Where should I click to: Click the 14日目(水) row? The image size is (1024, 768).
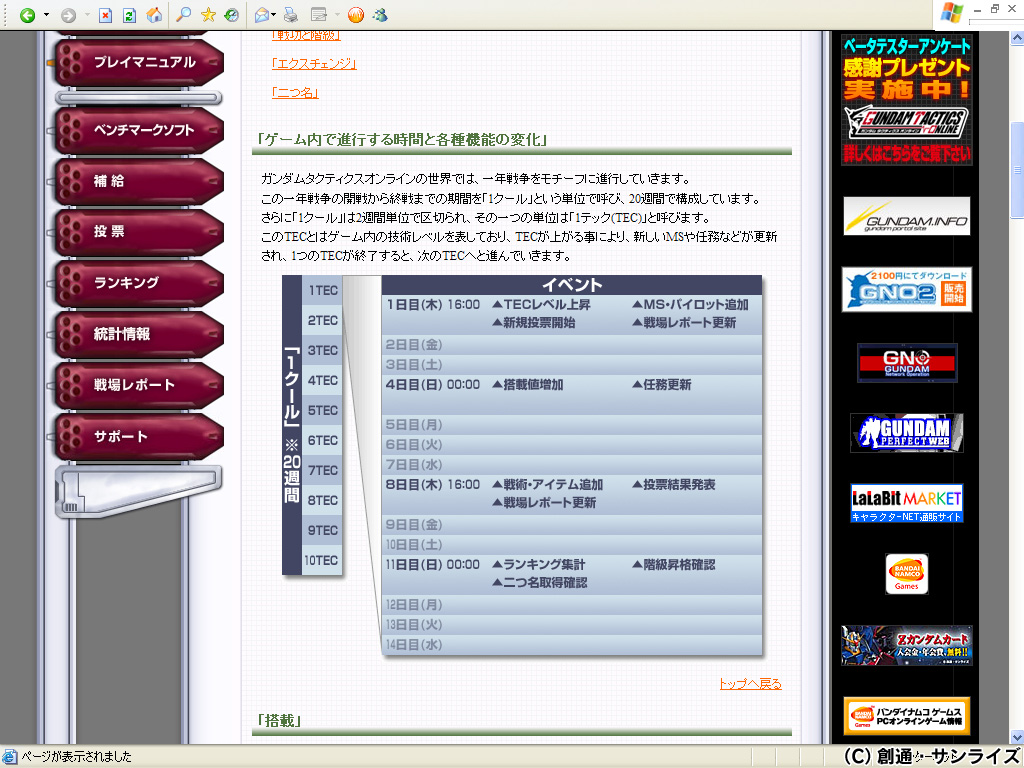click(x=572, y=645)
